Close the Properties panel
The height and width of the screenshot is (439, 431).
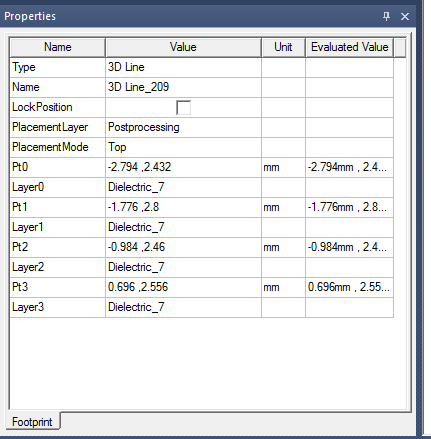coord(405,16)
